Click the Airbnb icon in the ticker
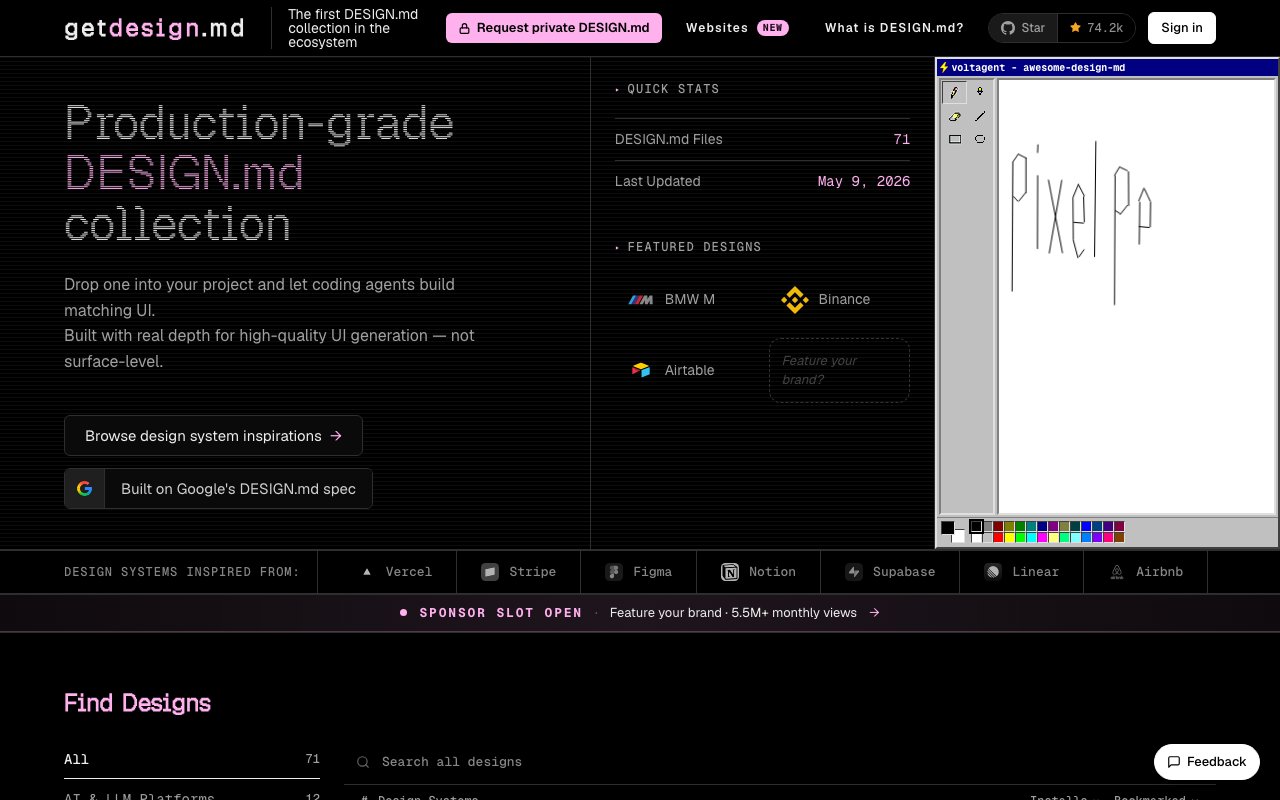The height and width of the screenshot is (800, 1280). [x=1117, y=572]
